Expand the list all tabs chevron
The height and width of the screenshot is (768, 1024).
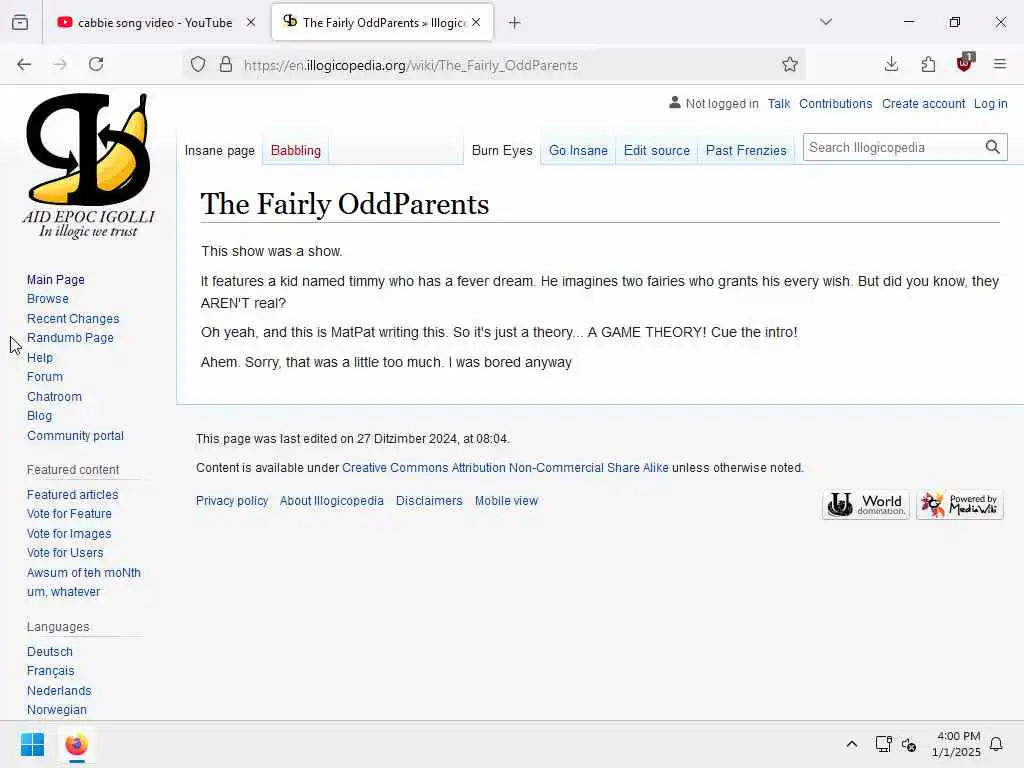point(826,22)
